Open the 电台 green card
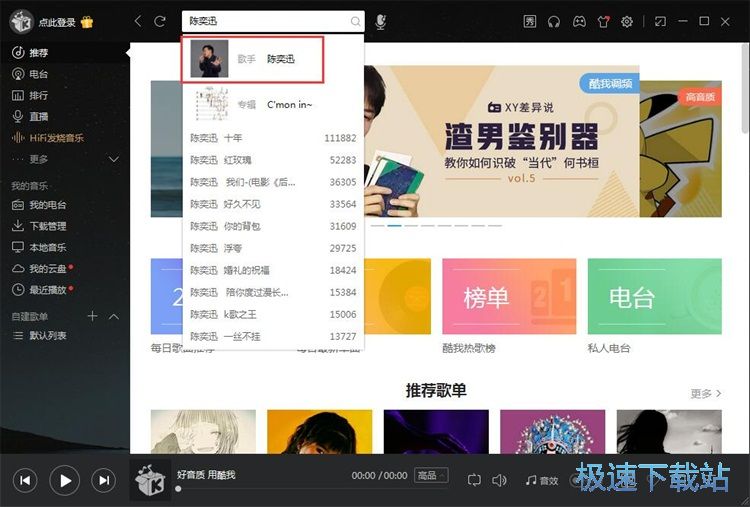Screen dimensions: 750x507 point(654,296)
